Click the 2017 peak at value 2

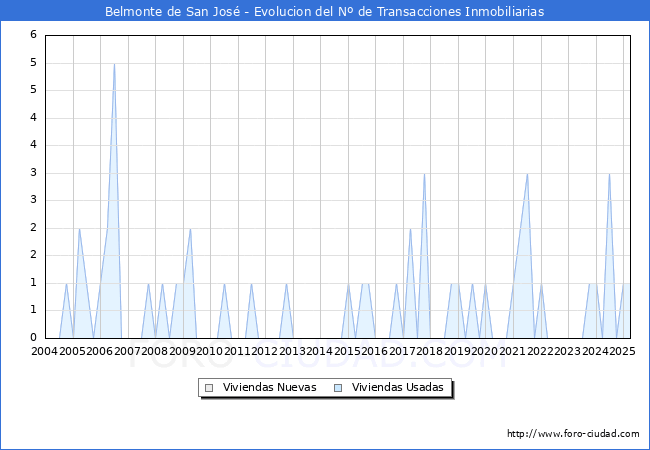click(x=410, y=229)
